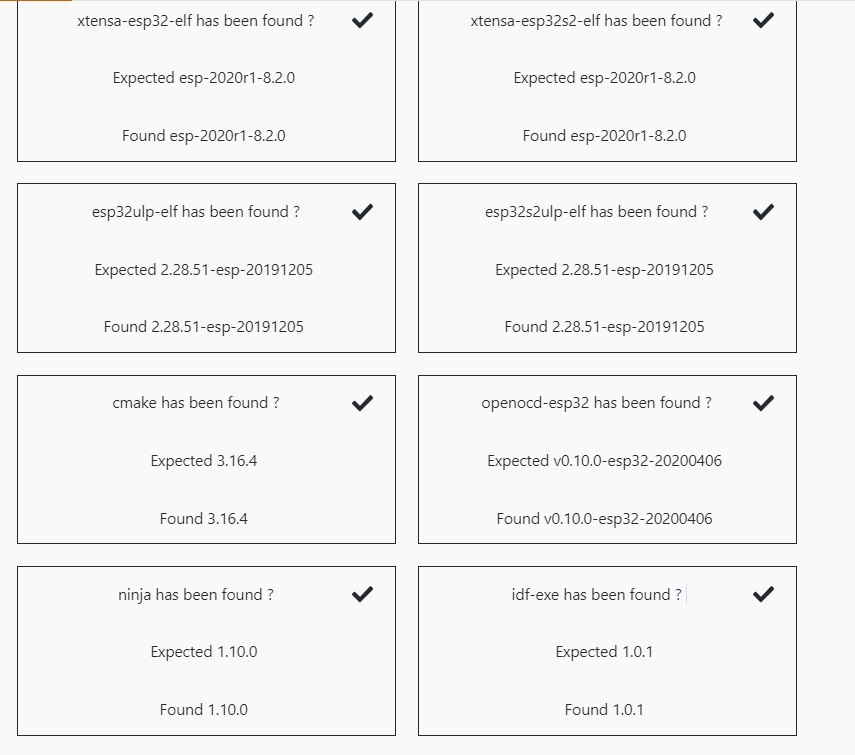Click the esp32s2ulp-elf checkmark icon
855x755 pixels.
[763, 211]
